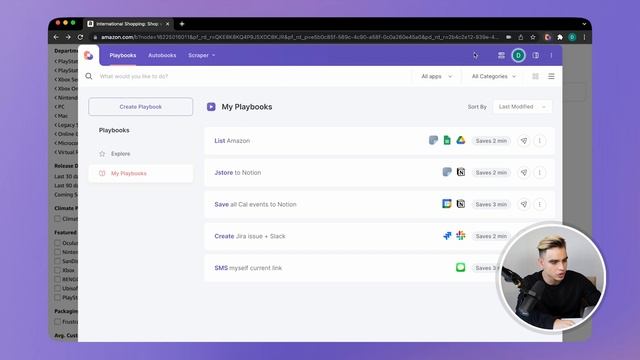Click the scraper icon in List Amazon row
This screenshot has height=360, width=640.
point(433,140)
